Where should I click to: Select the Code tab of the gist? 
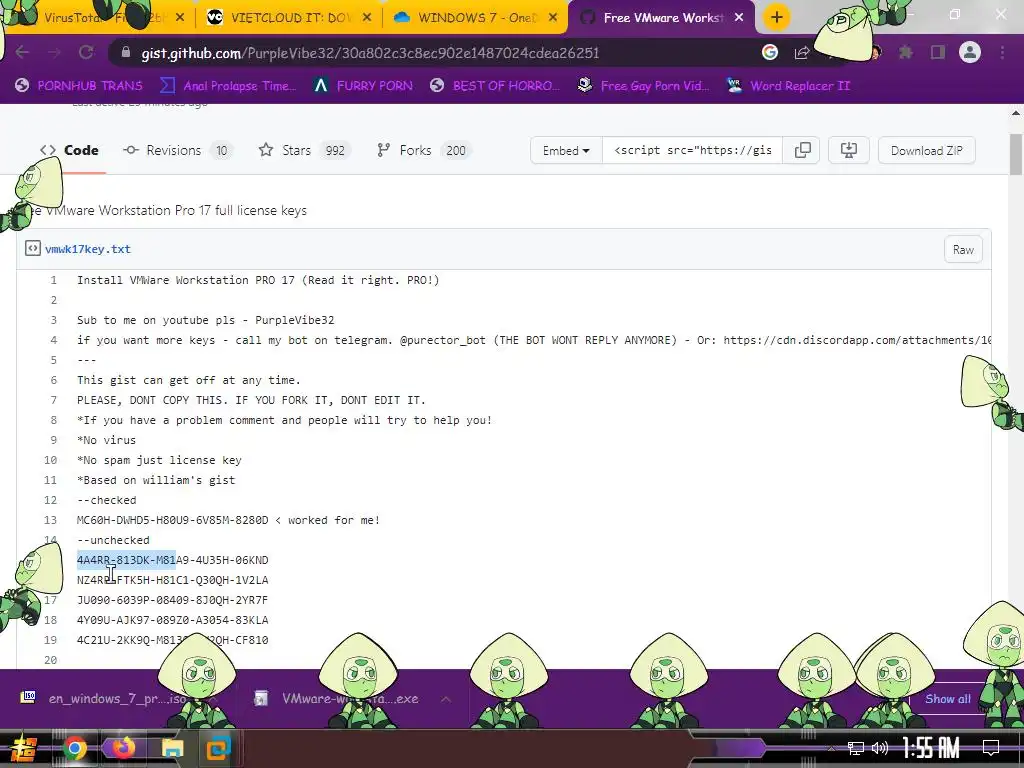click(x=69, y=150)
